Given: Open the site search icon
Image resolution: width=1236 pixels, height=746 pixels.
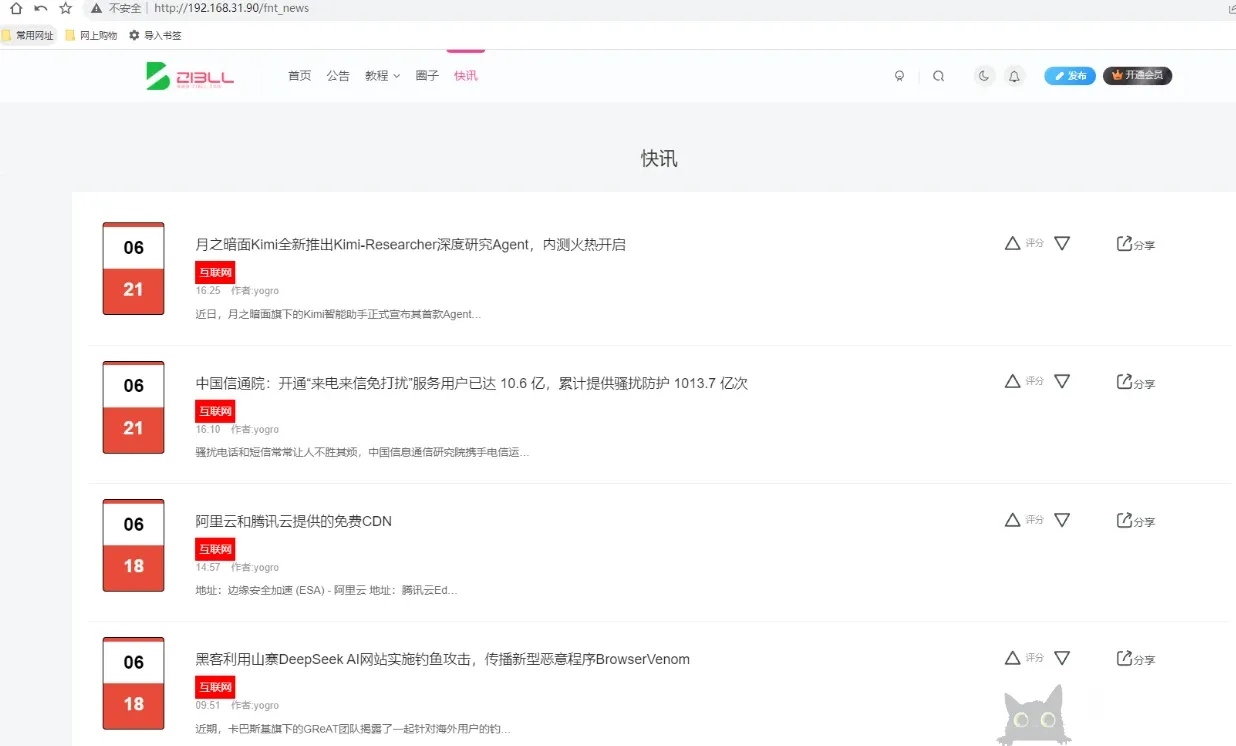Looking at the screenshot, I should pyautogui.click(x=938, y=76).
